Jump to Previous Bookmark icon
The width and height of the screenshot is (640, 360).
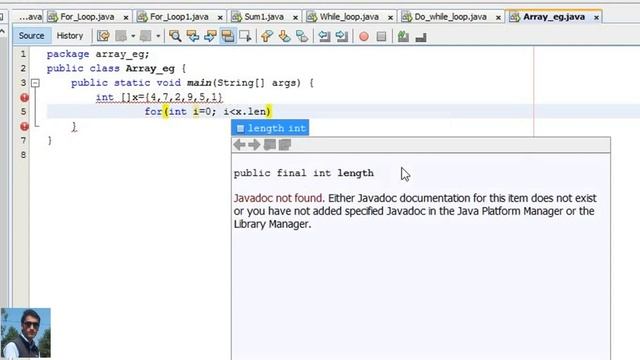pos(267,36)
